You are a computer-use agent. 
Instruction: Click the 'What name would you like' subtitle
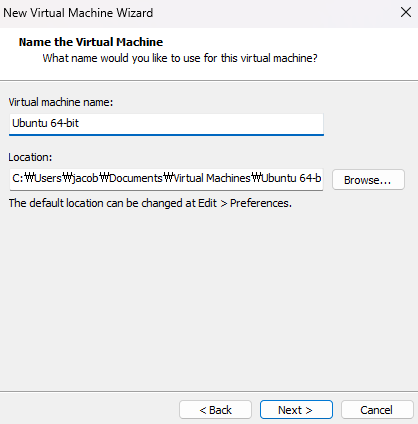coord(180,58)
